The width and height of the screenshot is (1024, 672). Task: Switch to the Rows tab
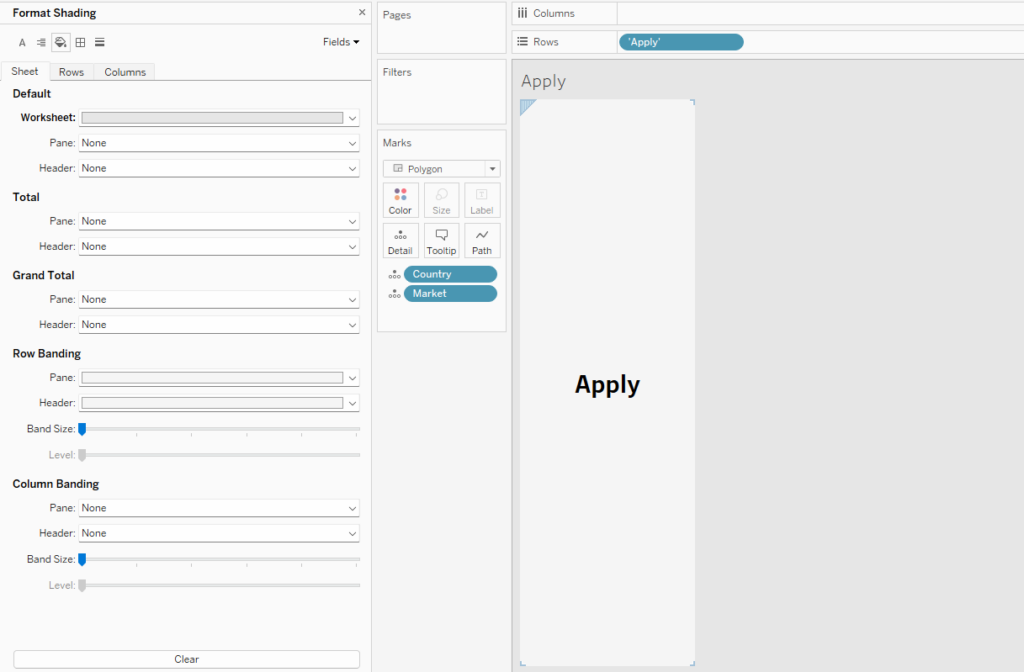point(71,72)
